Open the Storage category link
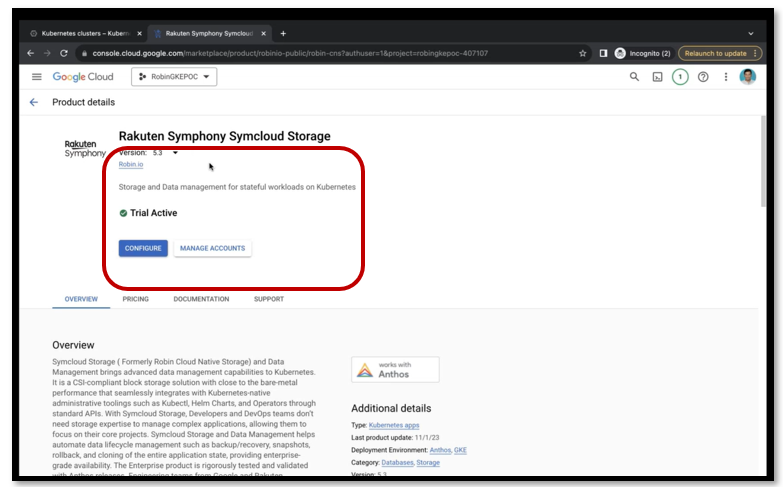 [x=428, y=463]
